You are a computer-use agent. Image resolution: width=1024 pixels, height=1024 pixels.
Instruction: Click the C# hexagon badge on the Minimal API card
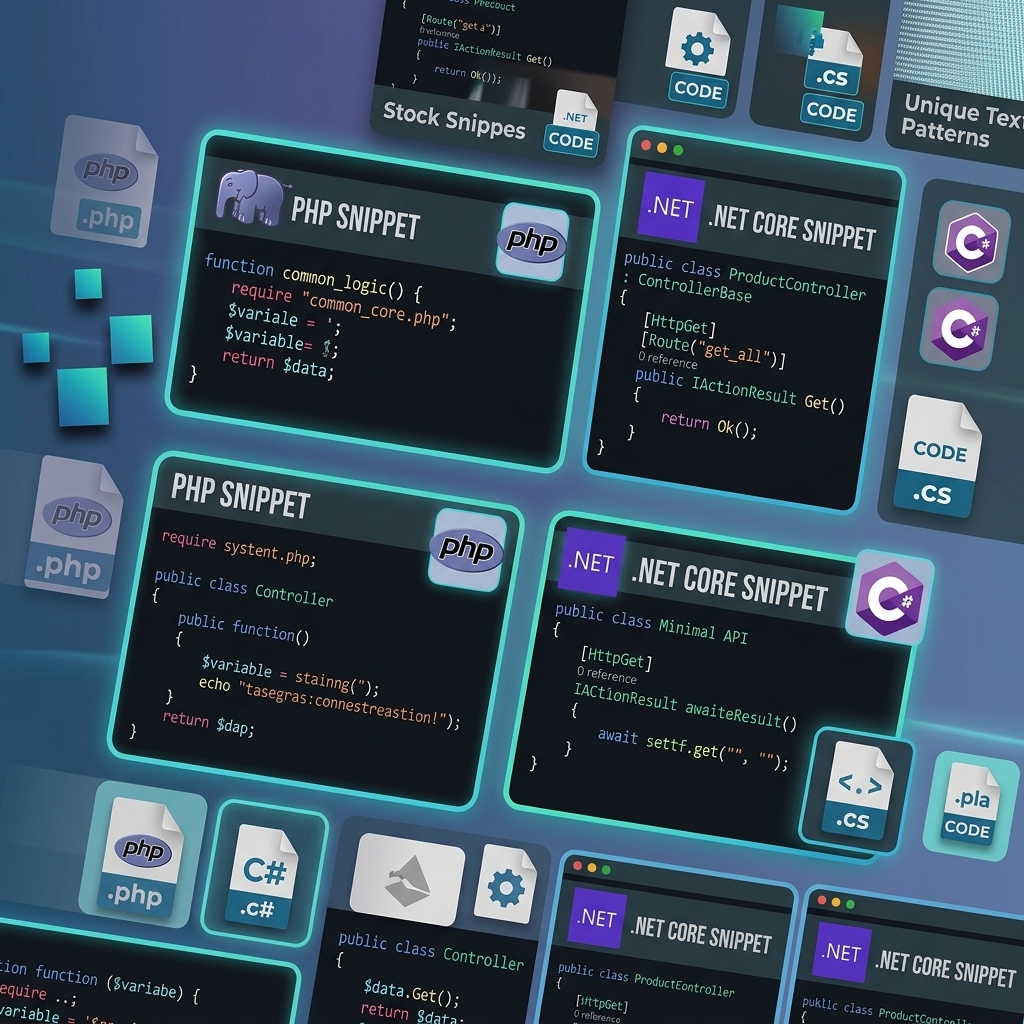click(889, 599)
